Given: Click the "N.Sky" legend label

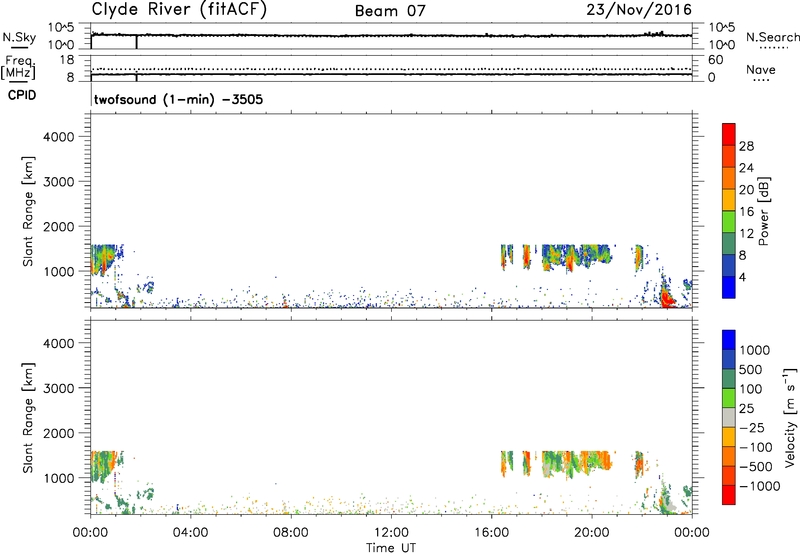Looking at the screenshot, I should [19, 37].
